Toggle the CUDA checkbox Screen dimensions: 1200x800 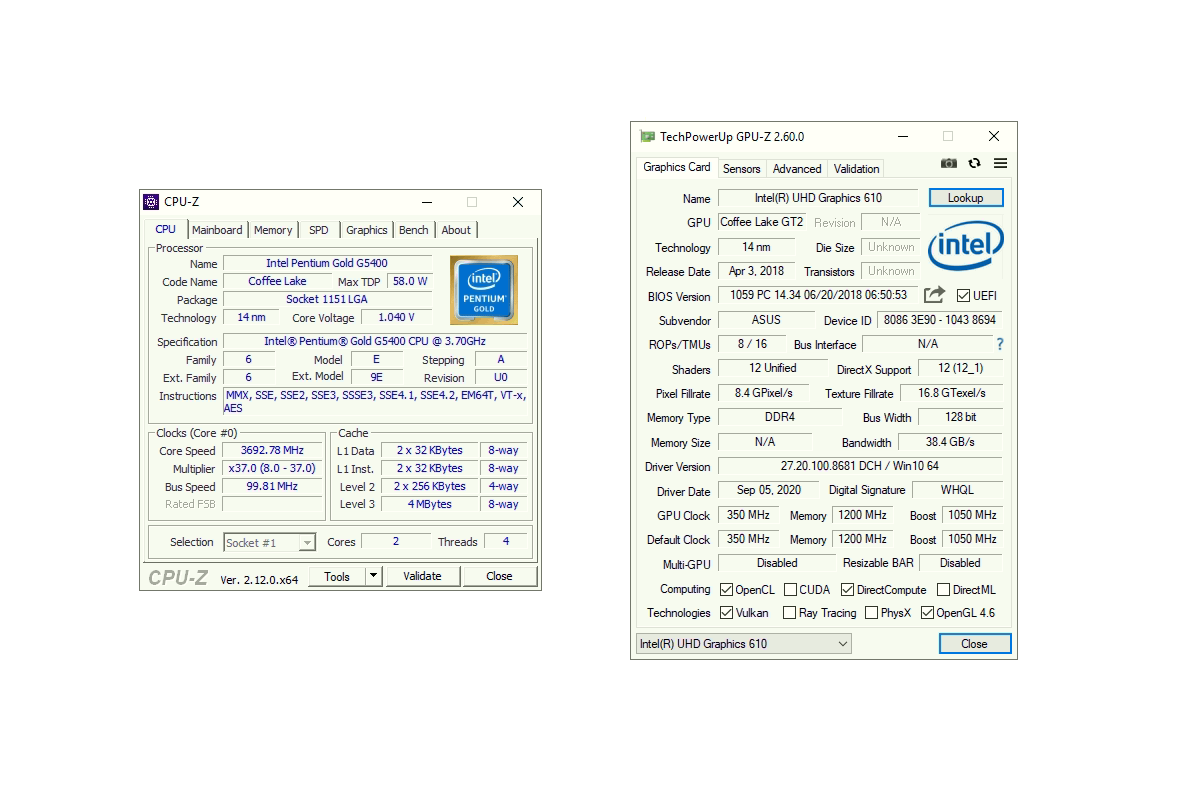pos(790,590)
